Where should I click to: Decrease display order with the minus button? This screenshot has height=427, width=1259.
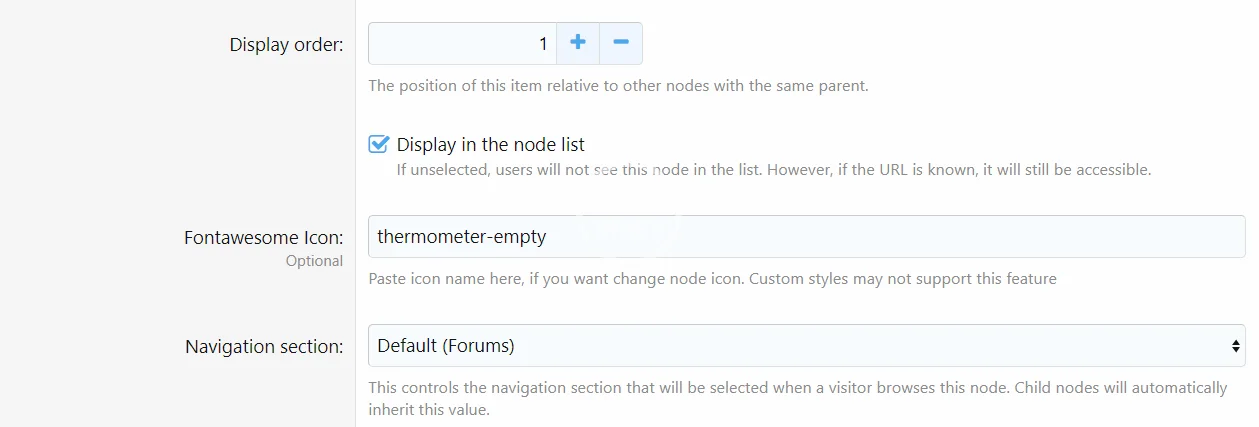pos(621,43)
